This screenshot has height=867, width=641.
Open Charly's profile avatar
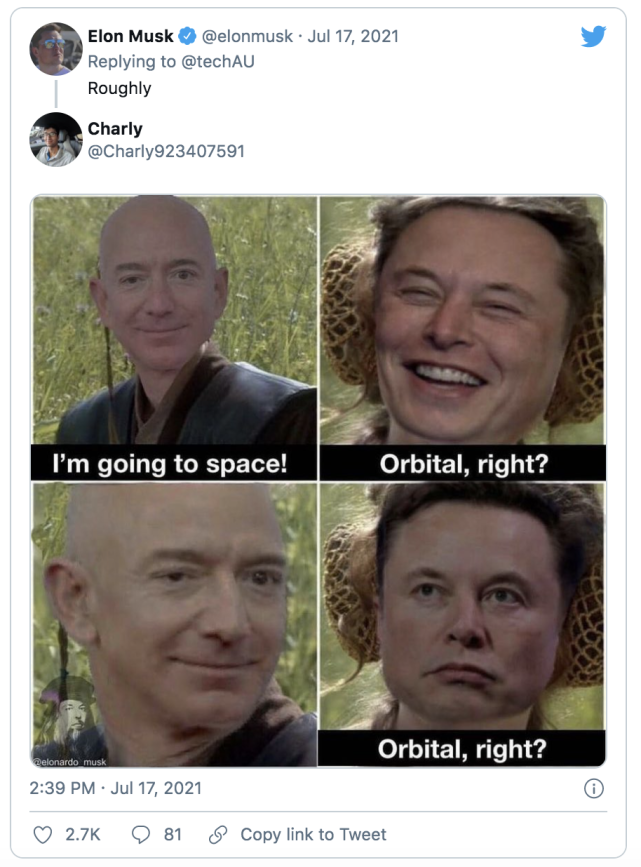point(56,139)
